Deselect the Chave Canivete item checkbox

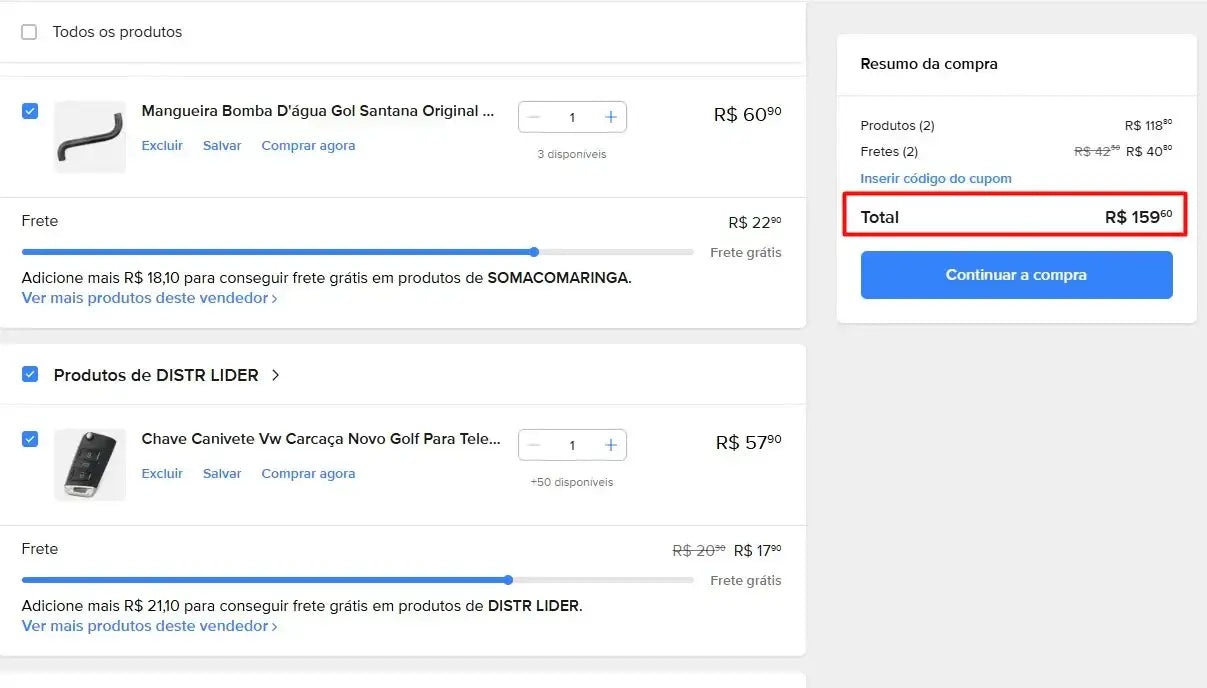click(30, 439)
